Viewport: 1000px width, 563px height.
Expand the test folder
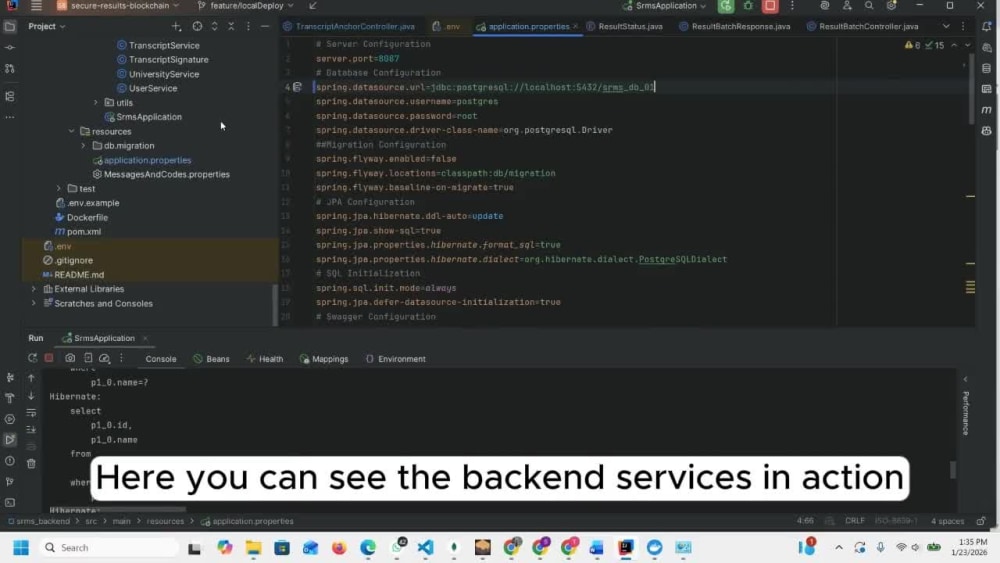pos(59,189)
